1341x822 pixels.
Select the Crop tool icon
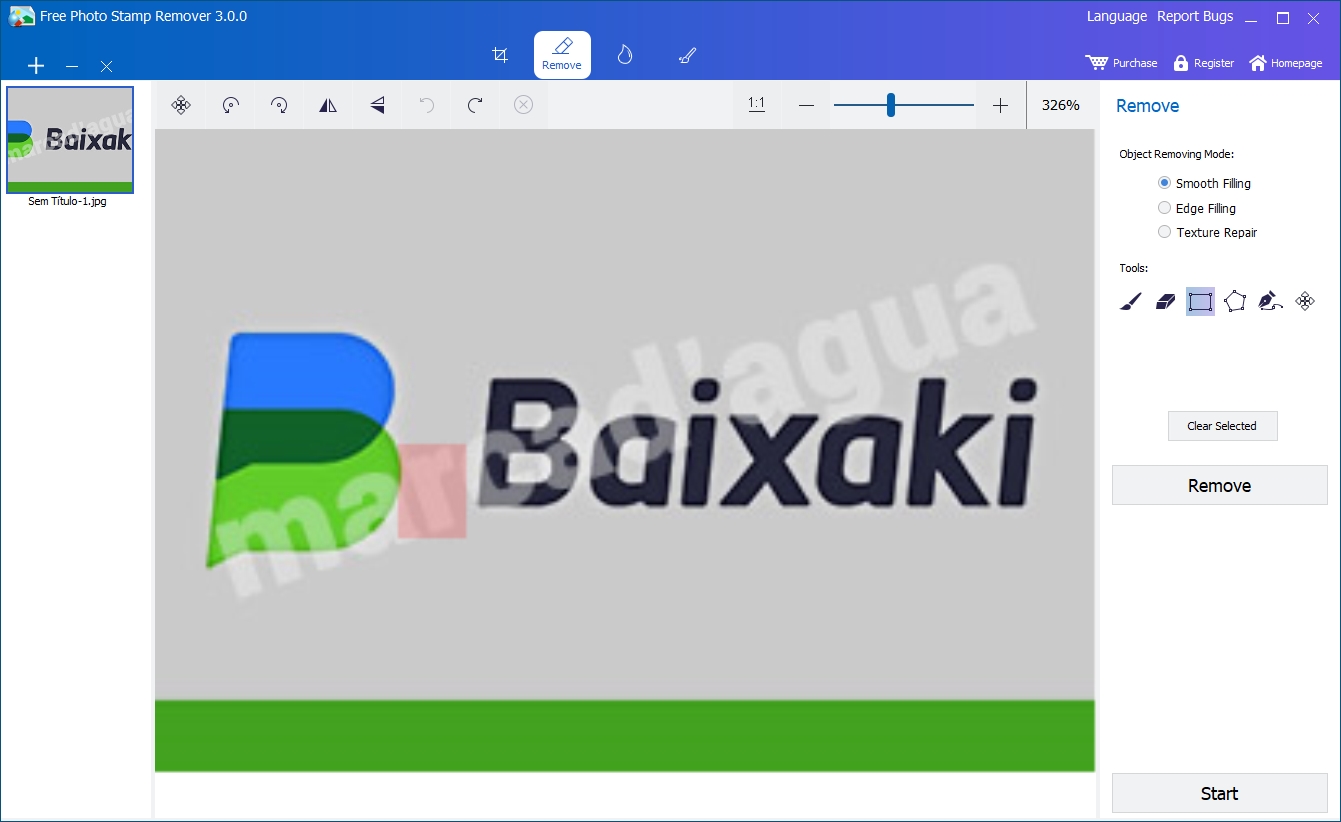tap(500, 55)
